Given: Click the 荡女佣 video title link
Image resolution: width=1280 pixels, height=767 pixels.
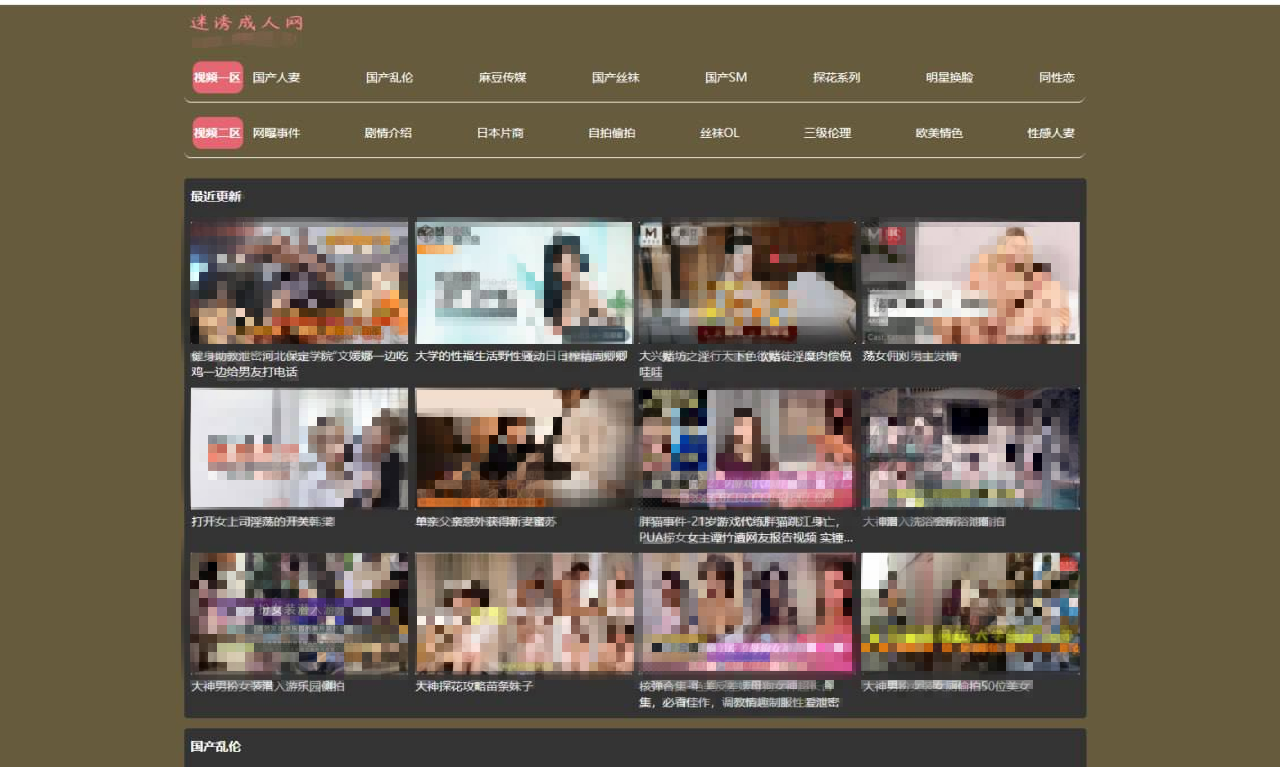Looking at the screenshot, I should (910, 356).
